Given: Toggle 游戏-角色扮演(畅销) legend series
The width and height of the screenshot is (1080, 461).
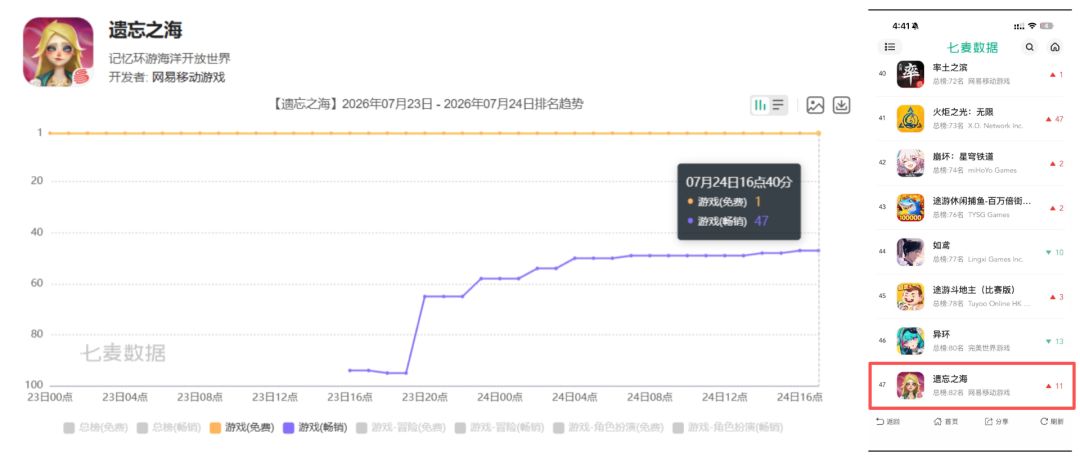Looking at the screenshot, I should pos(727,427).
